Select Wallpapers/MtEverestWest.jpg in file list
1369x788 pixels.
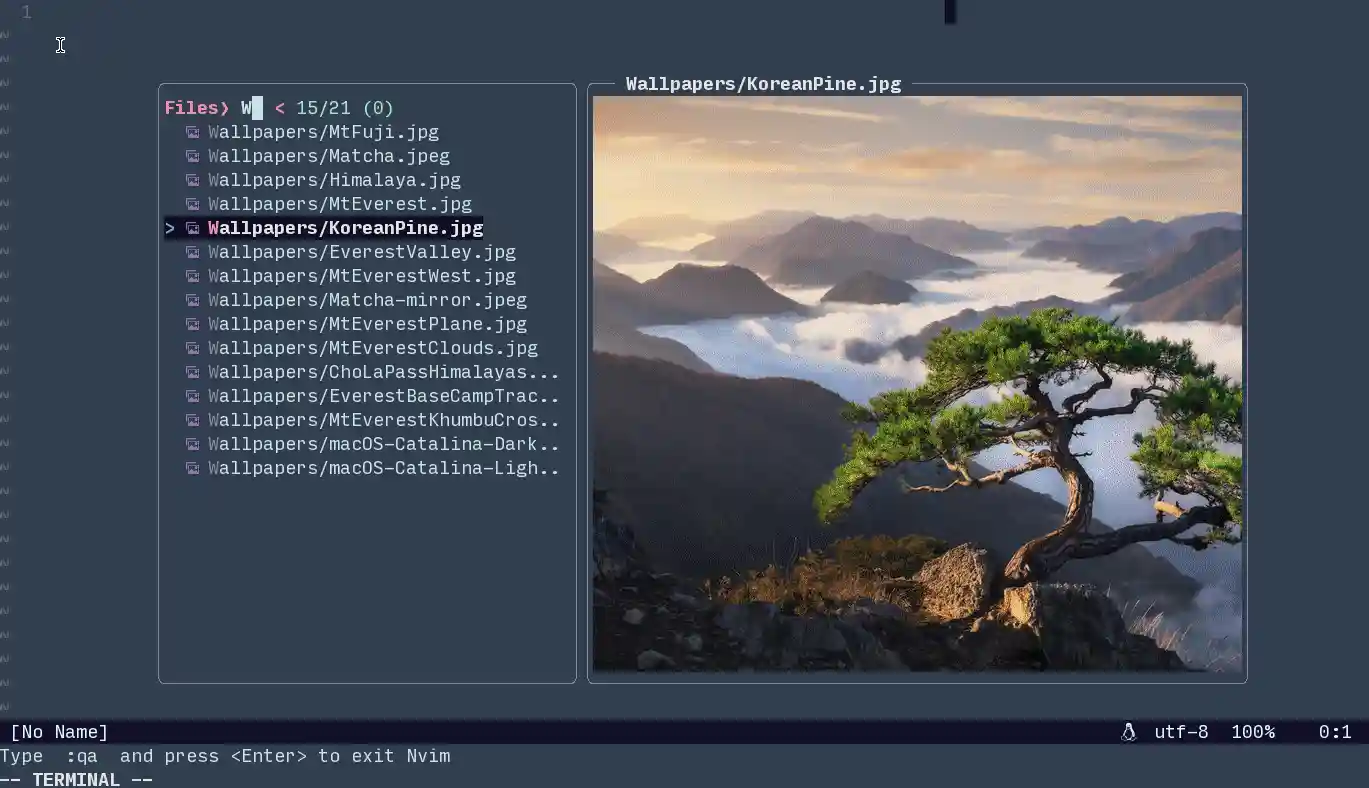coord(362,276)
